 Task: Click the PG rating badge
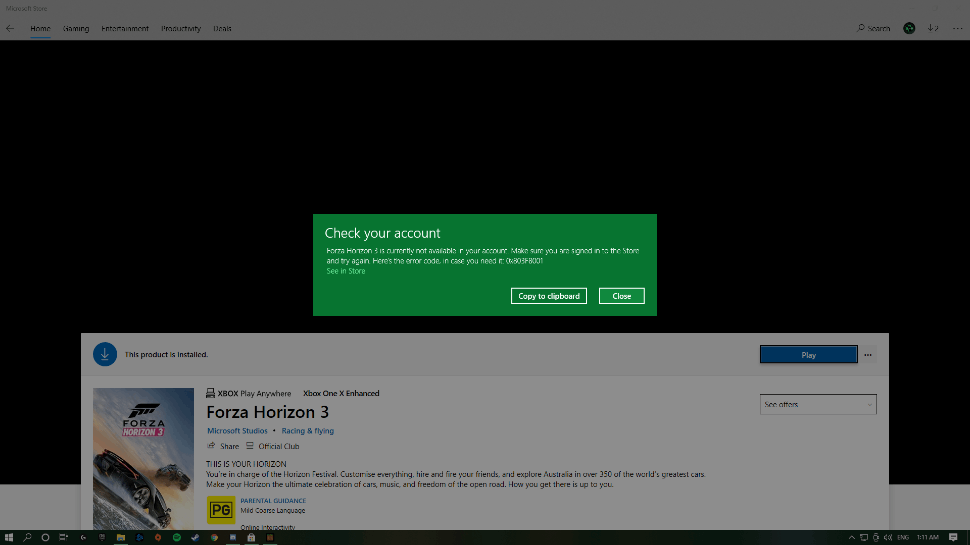tap(221, 510)
